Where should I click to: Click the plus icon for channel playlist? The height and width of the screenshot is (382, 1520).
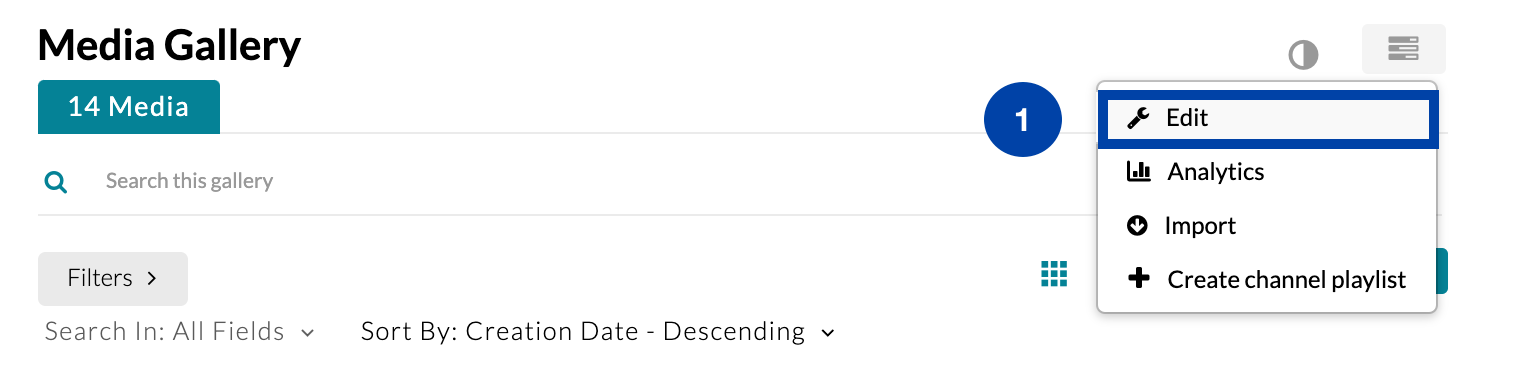point(1138,279)
